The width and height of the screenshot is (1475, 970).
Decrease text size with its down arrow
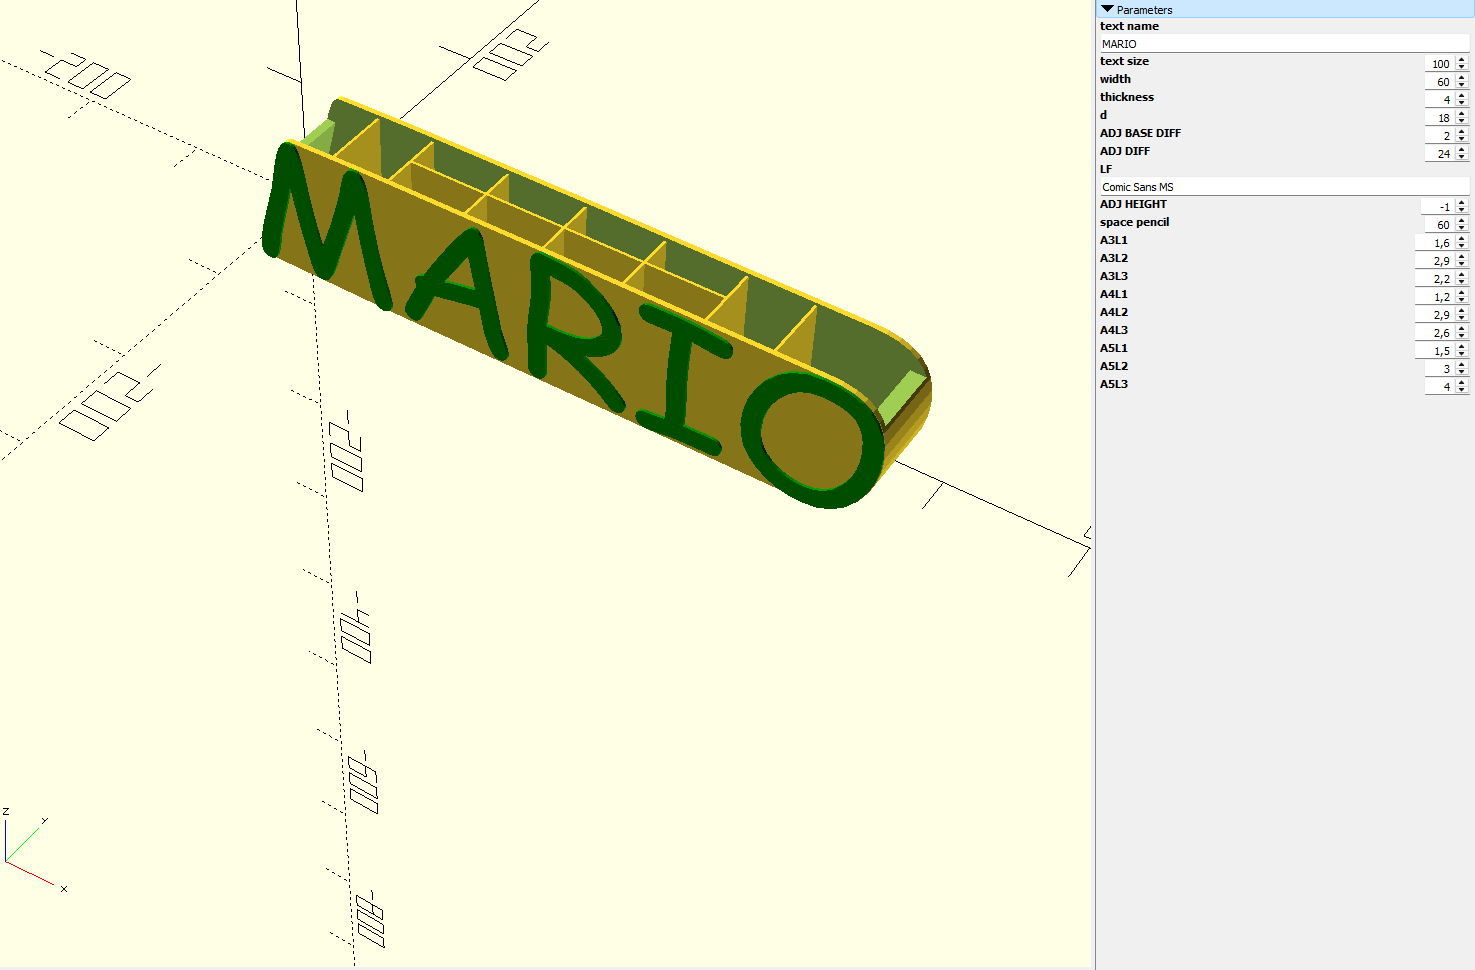click(1462, 68)
